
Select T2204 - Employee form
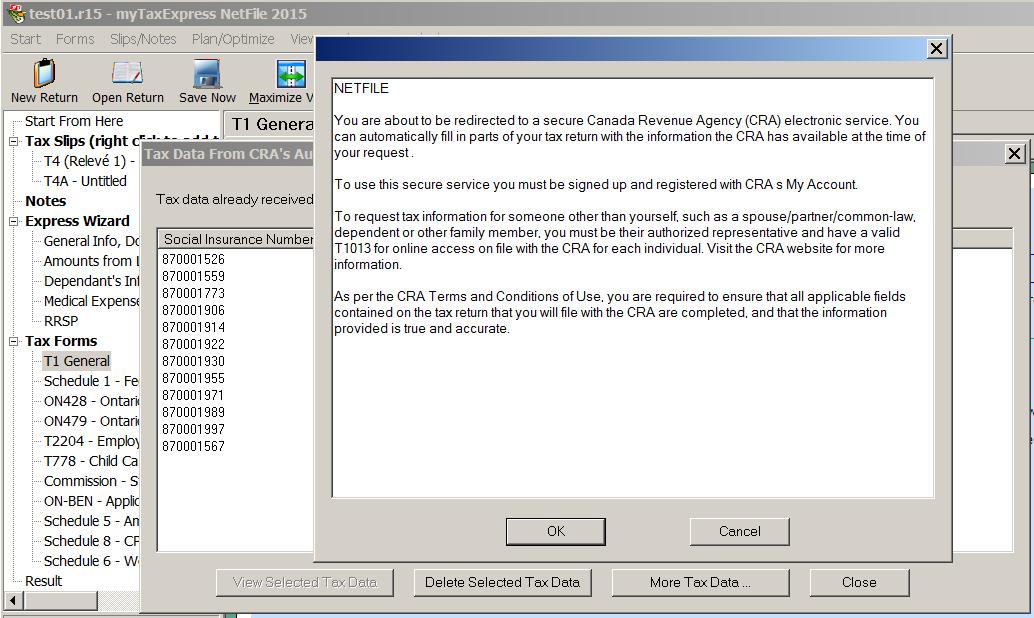[91, 441]
